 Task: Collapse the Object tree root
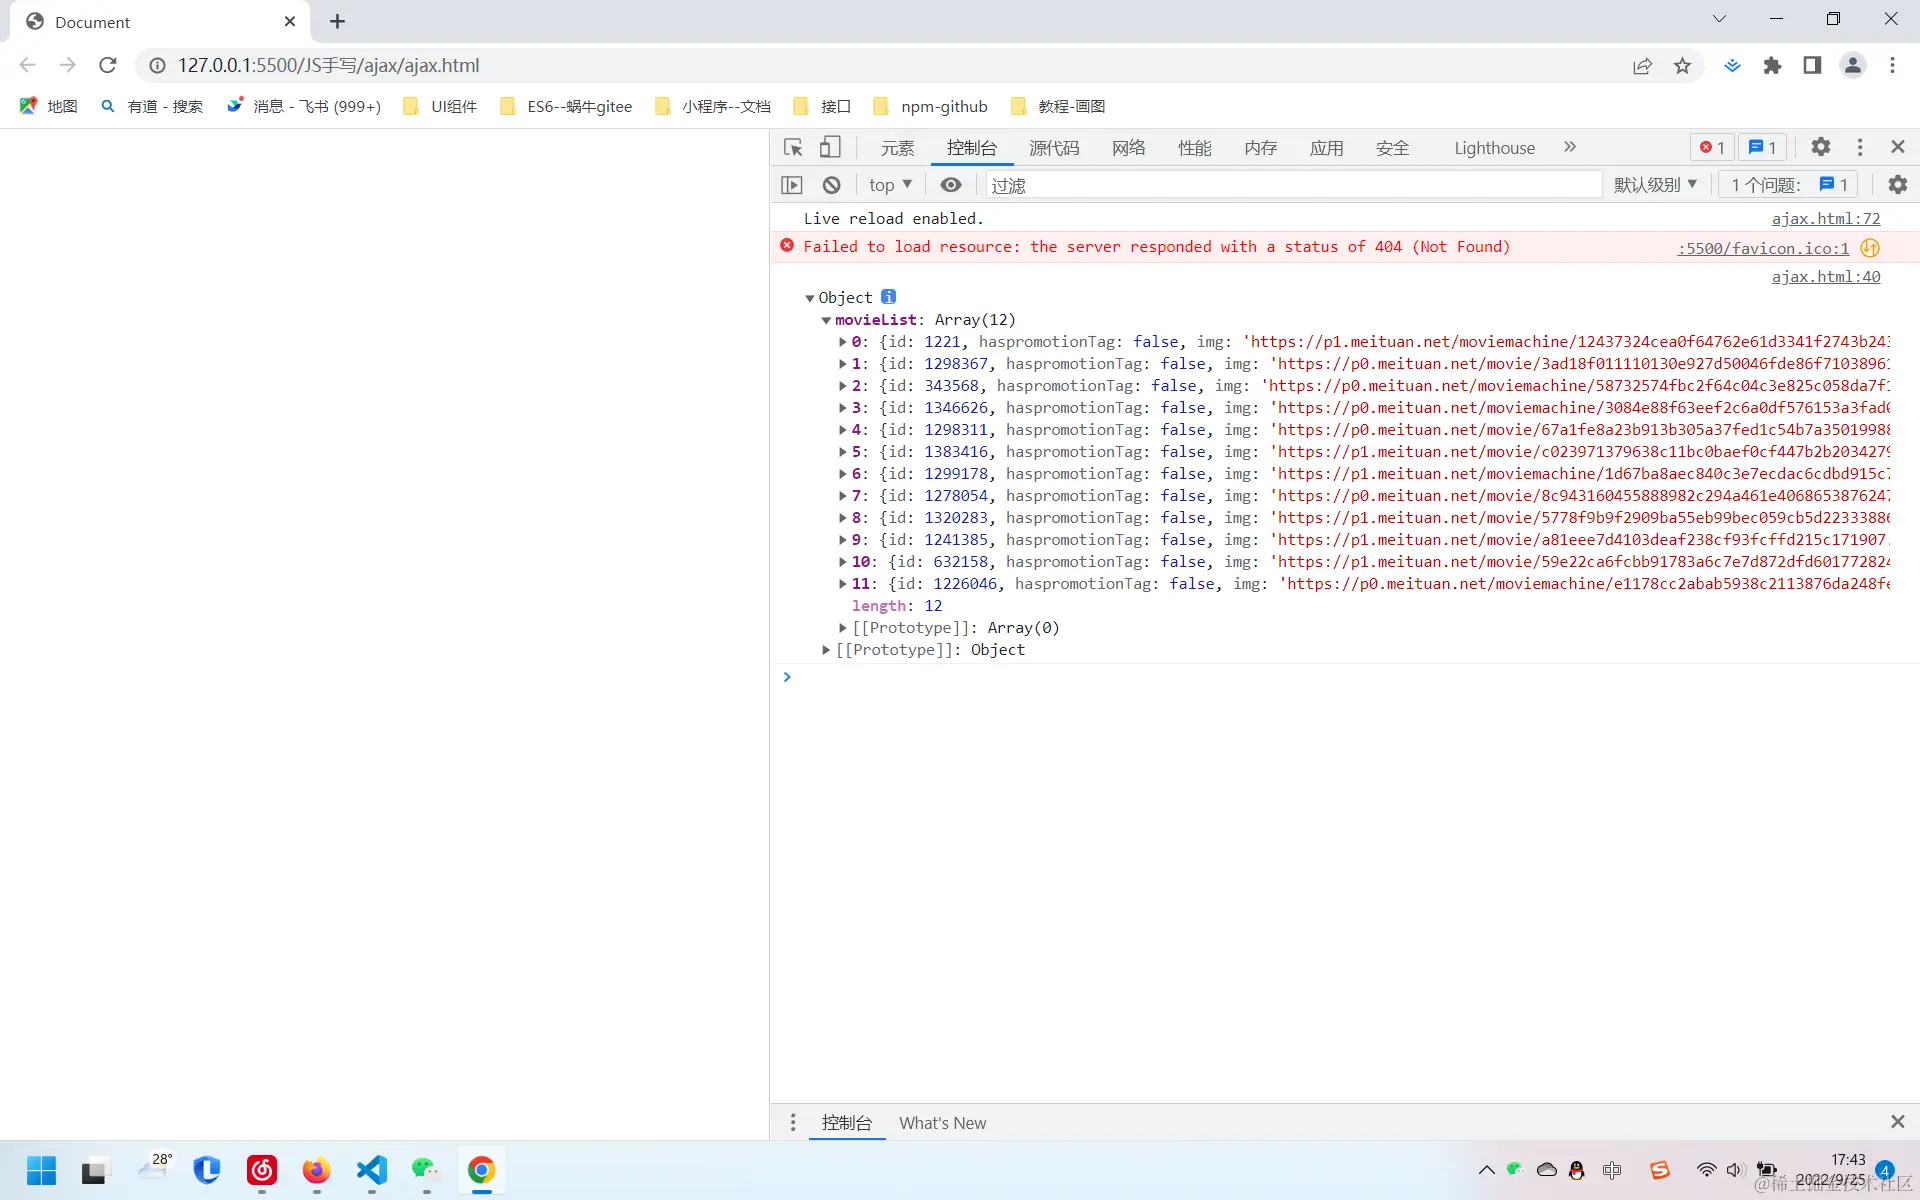pyautogui.click(x=810, y=298)
